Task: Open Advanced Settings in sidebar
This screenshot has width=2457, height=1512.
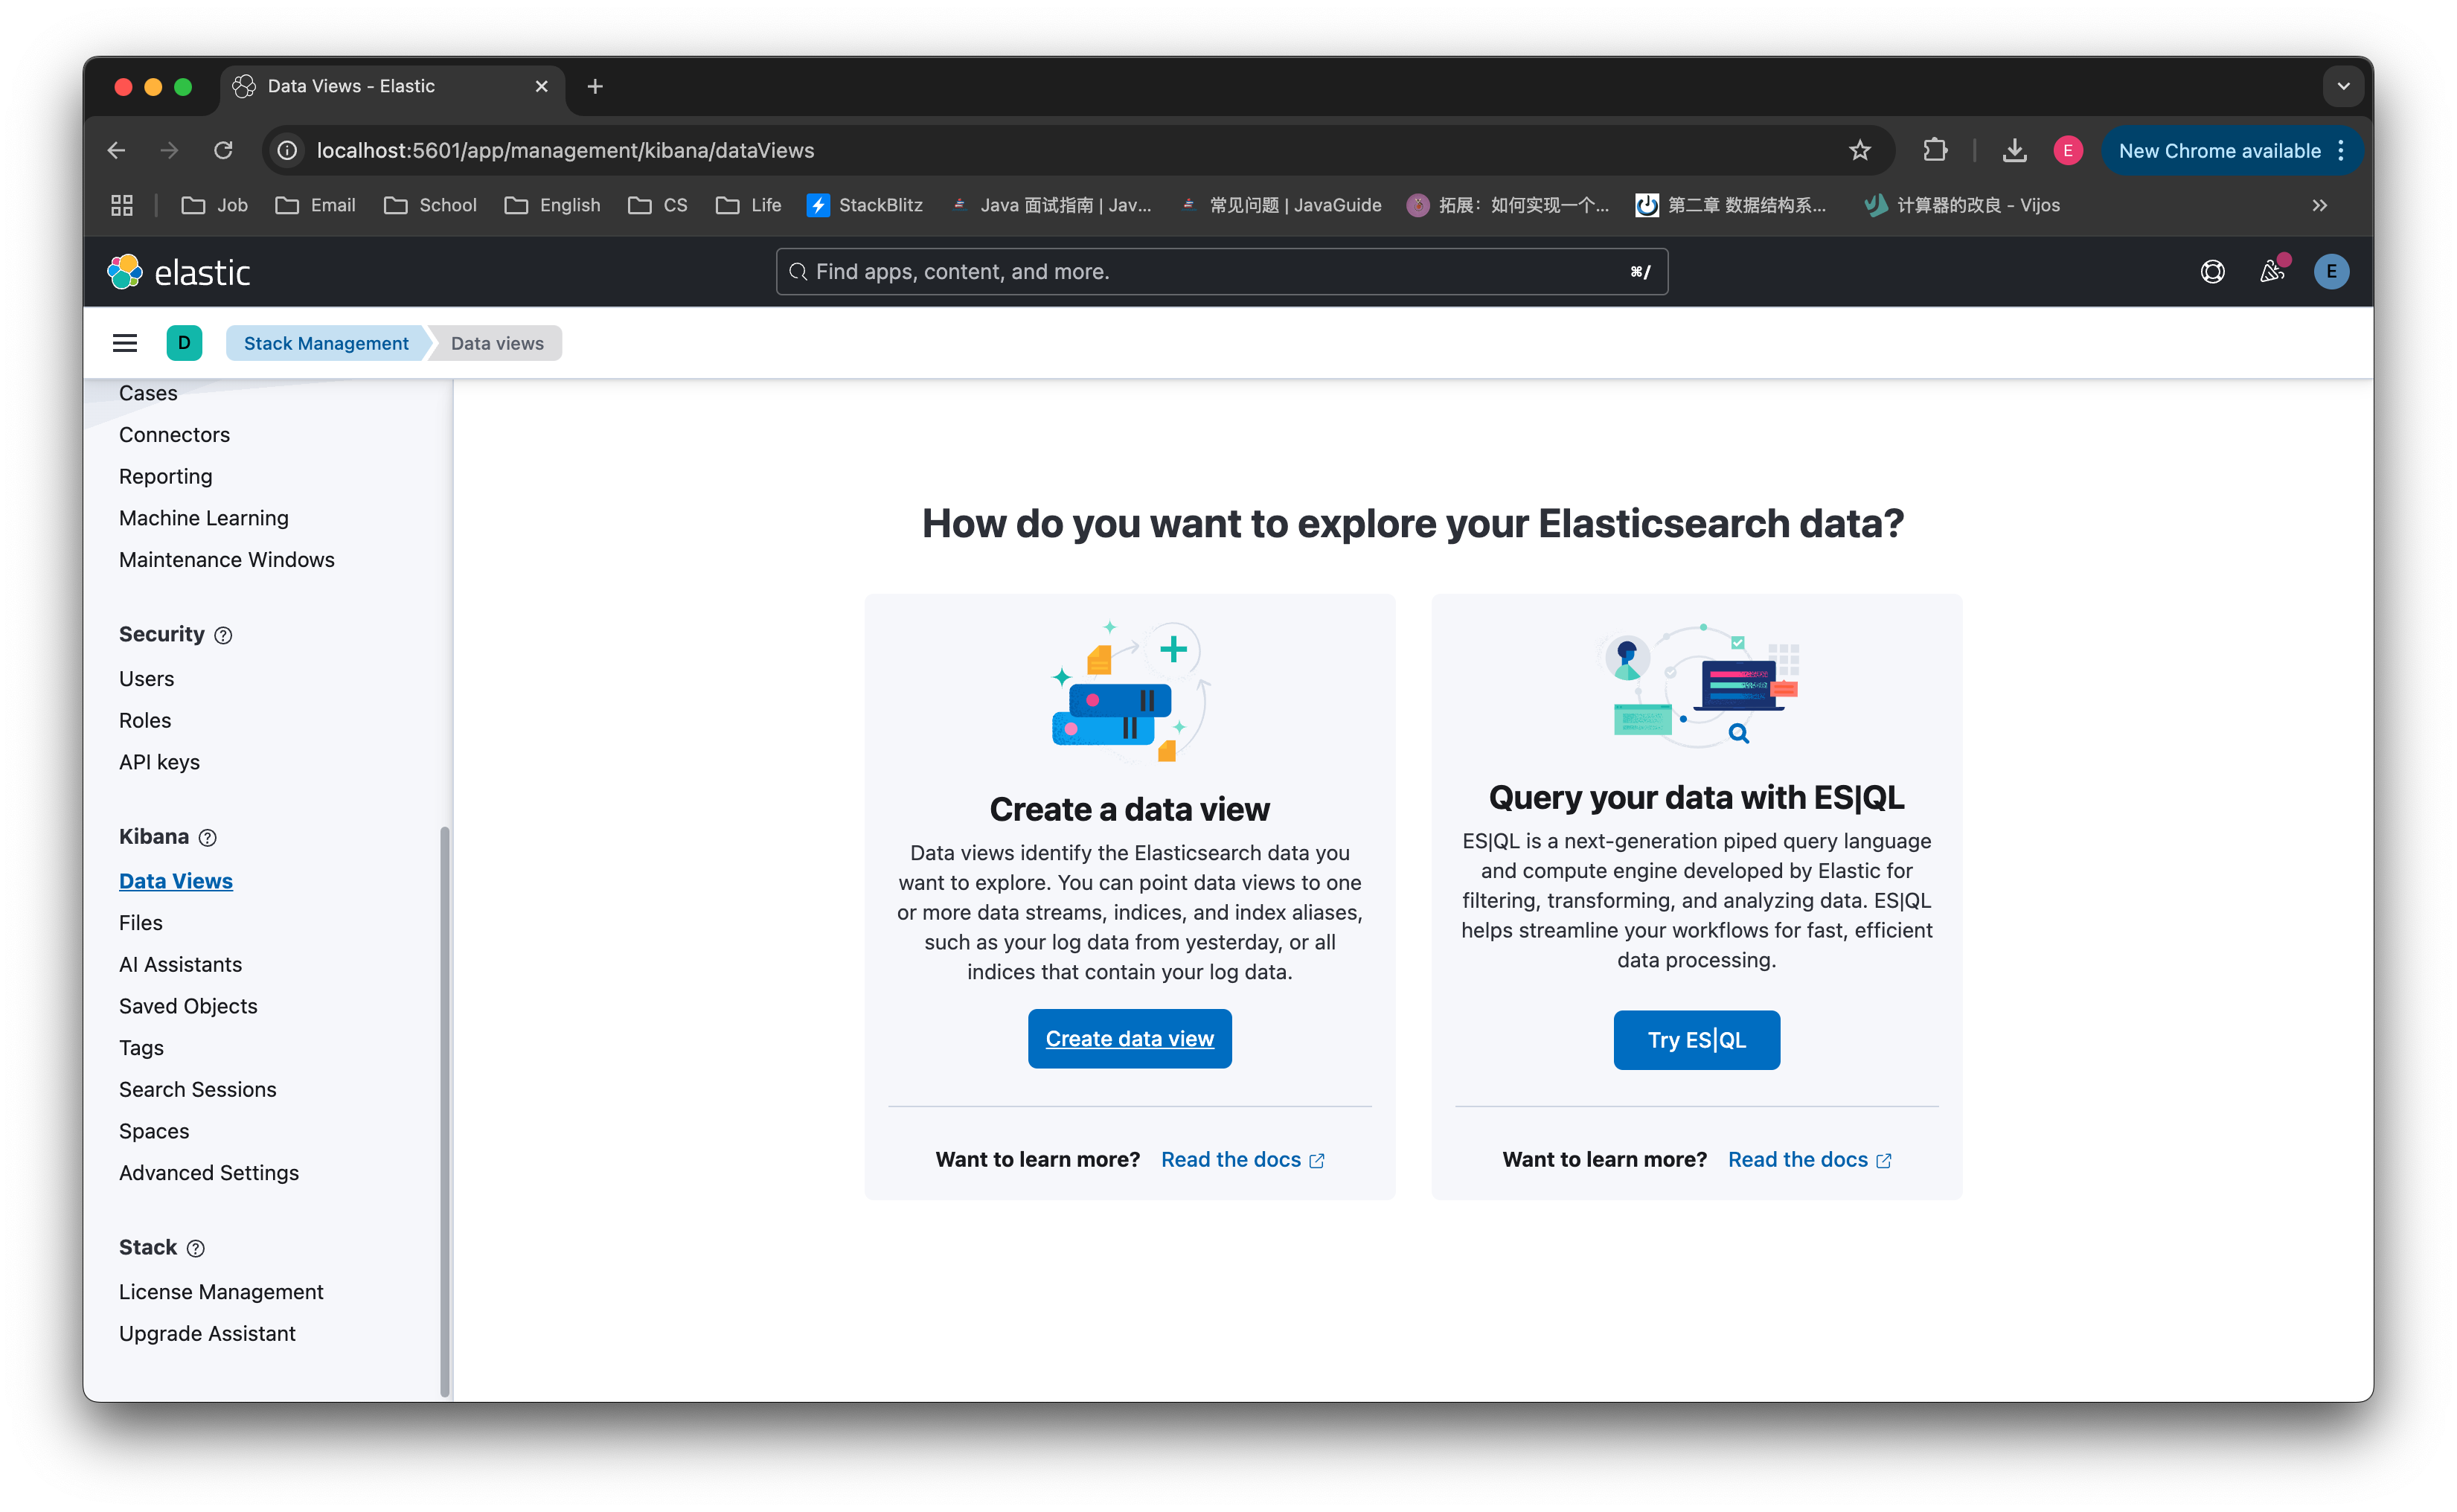Action: click(208, 1173)
